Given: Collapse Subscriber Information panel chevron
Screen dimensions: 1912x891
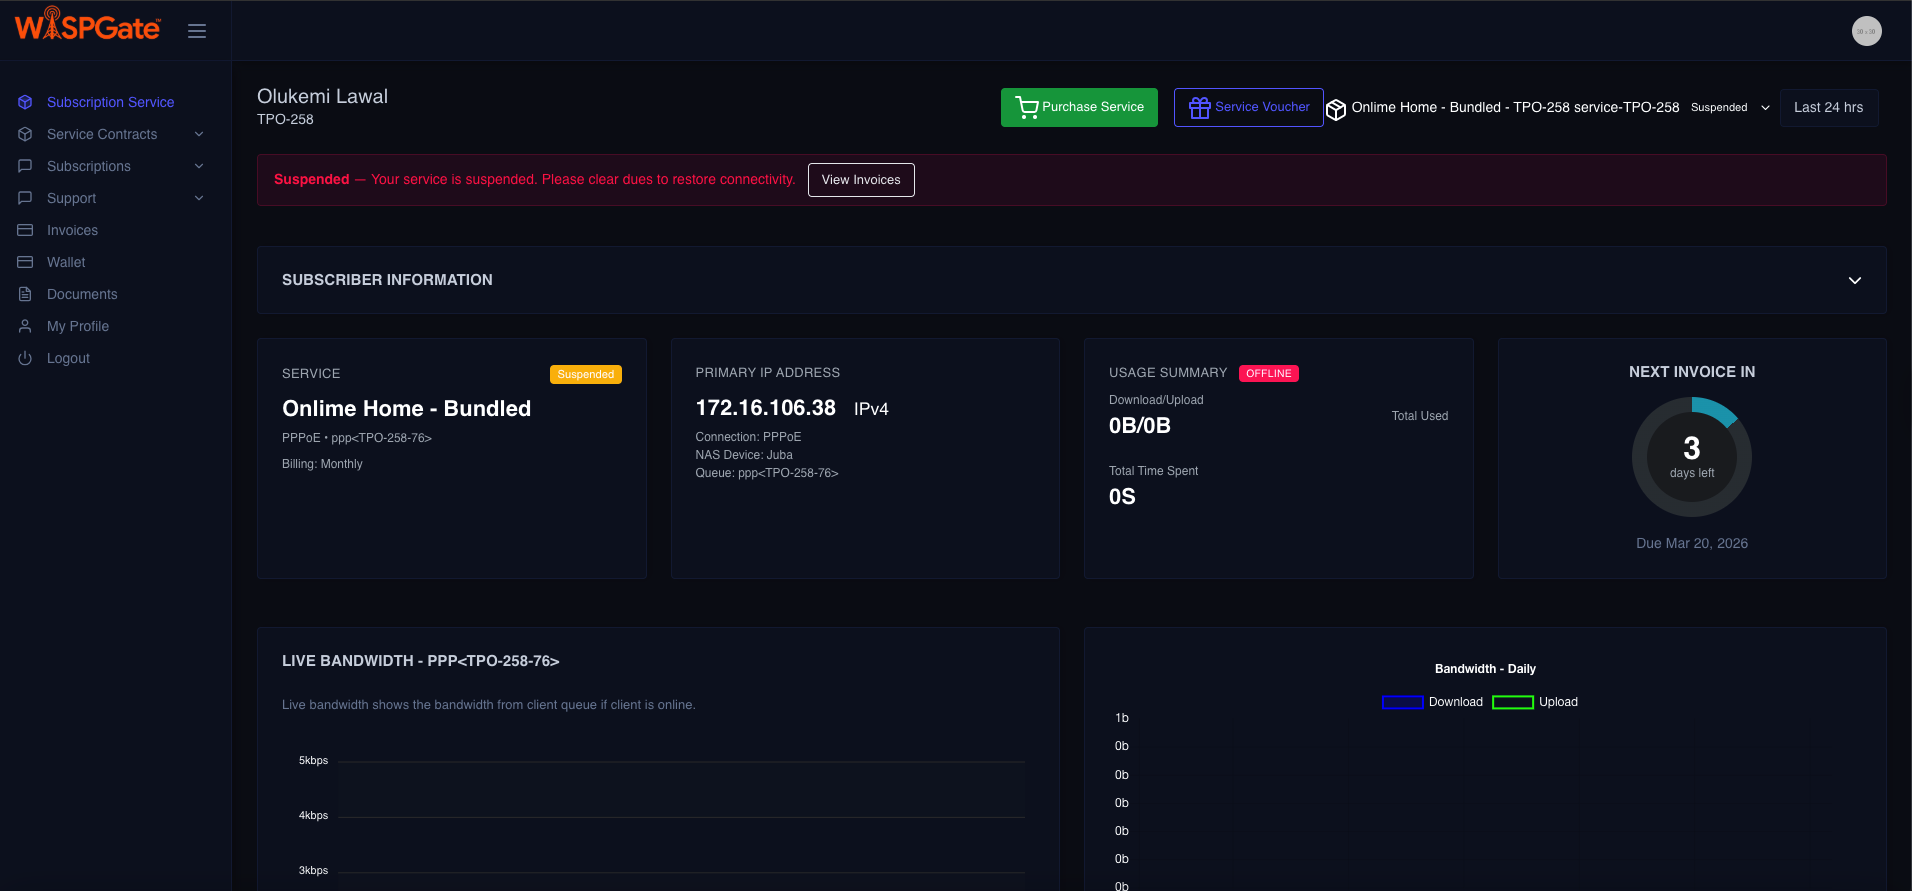Looking at the screenshot, I should pyautogui.click(x=1854, y=280).
